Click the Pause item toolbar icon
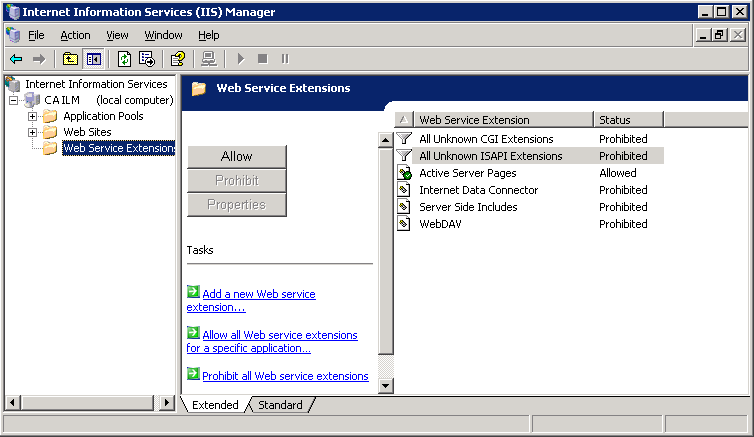 click(x=285, y=59)
